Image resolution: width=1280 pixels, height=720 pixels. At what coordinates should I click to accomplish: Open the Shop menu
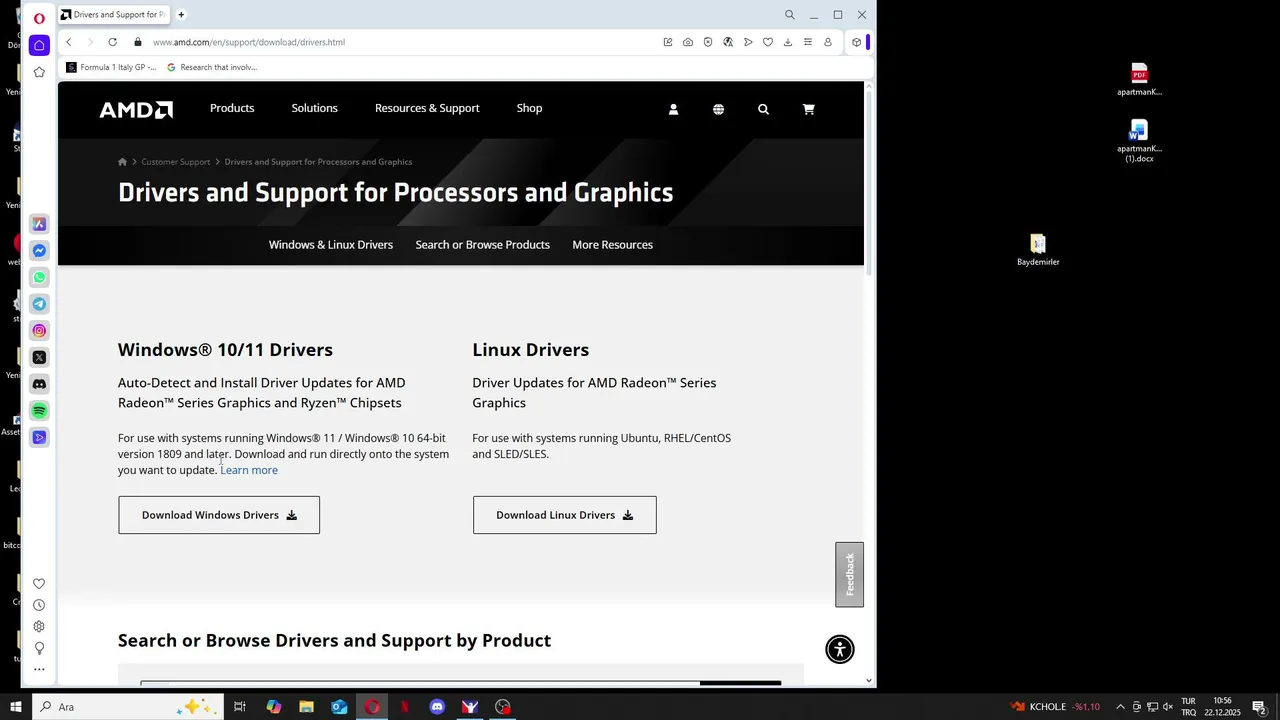pos(529,108)
